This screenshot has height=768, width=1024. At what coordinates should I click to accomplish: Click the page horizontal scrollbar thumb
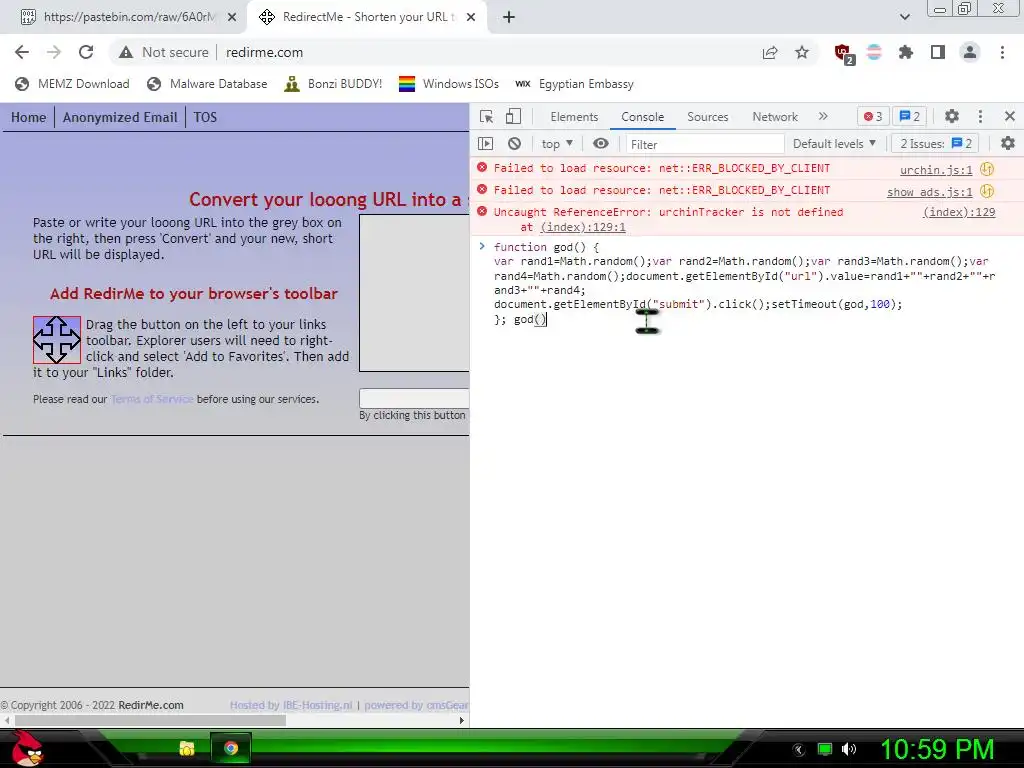point(150,720)
